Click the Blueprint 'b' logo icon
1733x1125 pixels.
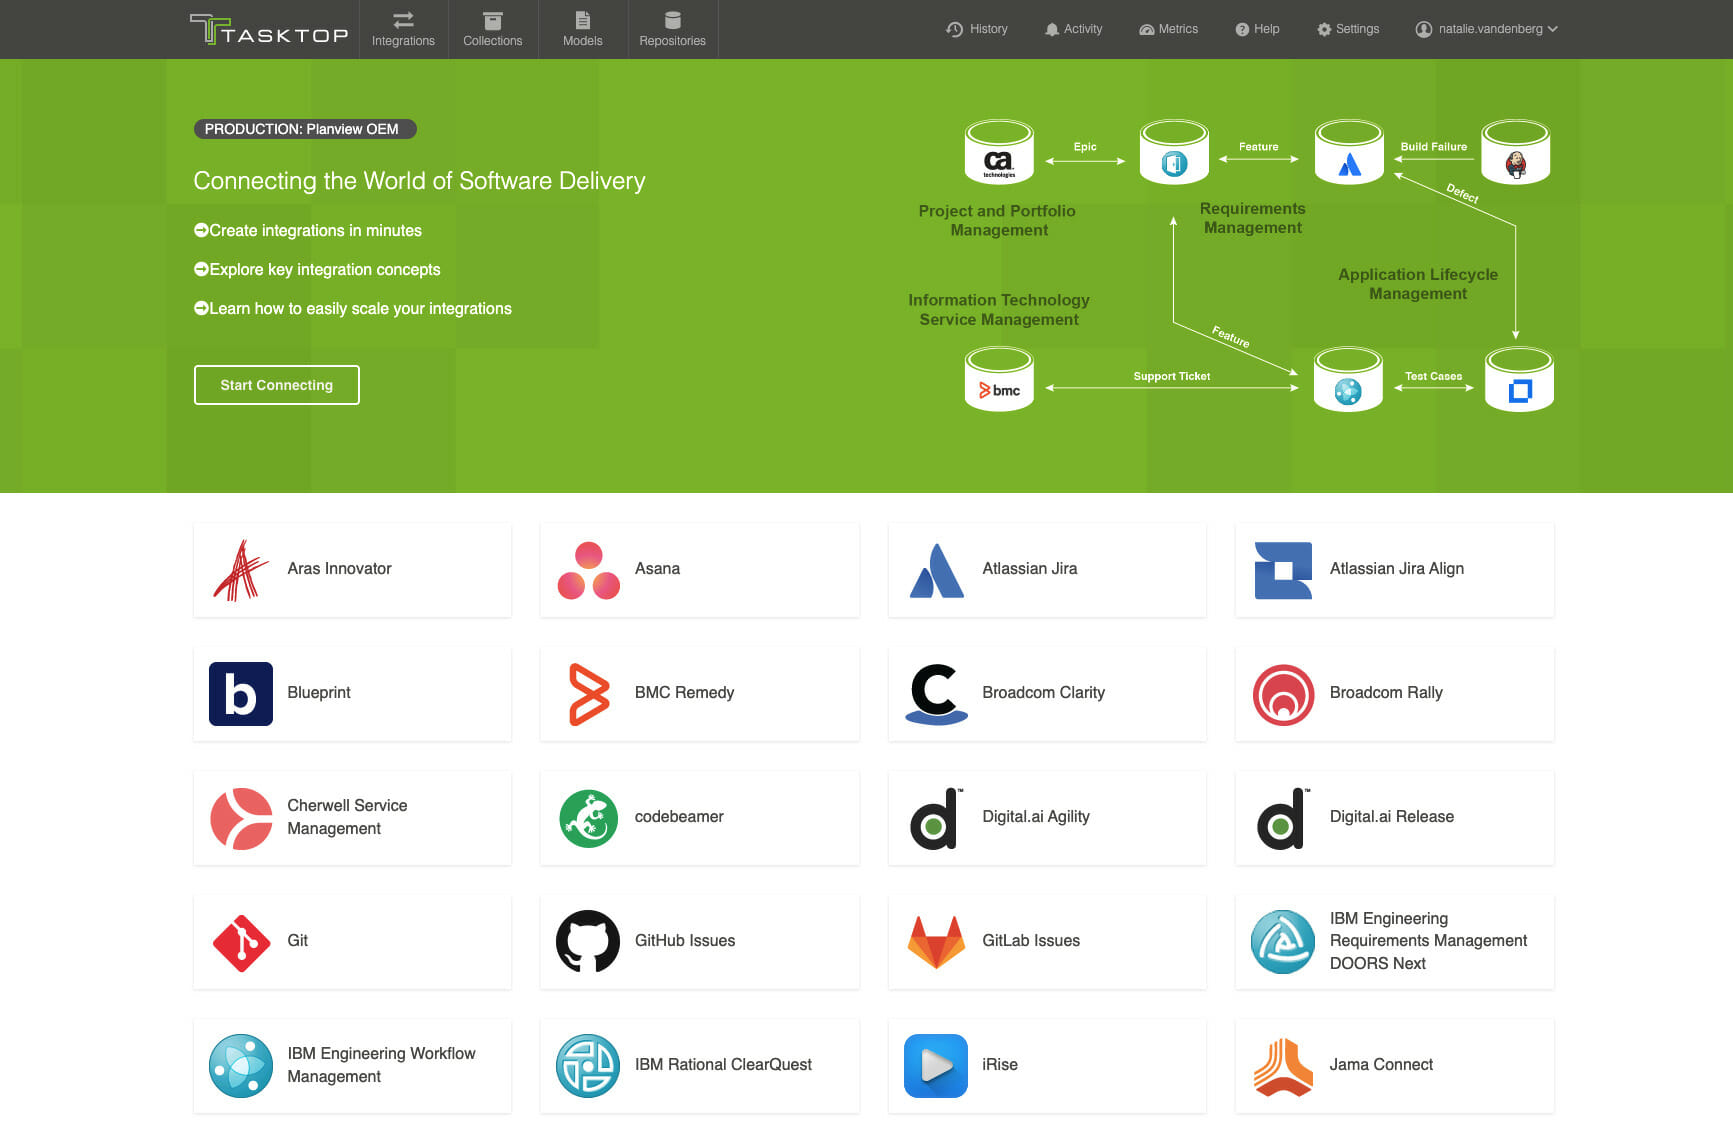point(240,694)
